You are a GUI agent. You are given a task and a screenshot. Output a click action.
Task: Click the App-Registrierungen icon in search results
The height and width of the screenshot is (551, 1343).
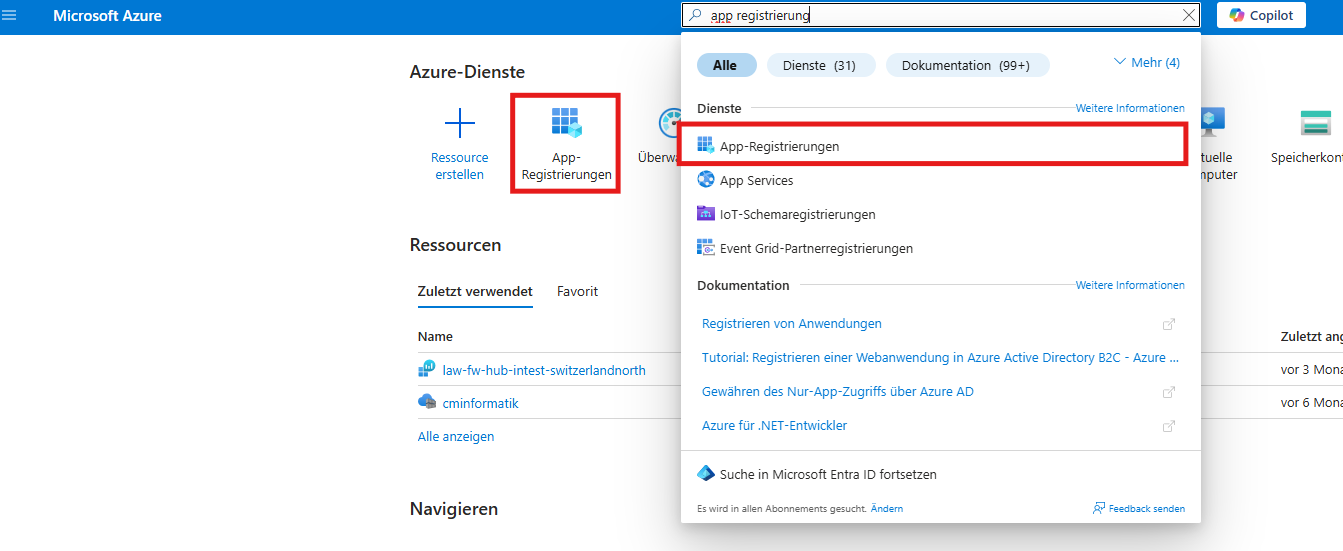pyautogui.click(x=706, y=146)
